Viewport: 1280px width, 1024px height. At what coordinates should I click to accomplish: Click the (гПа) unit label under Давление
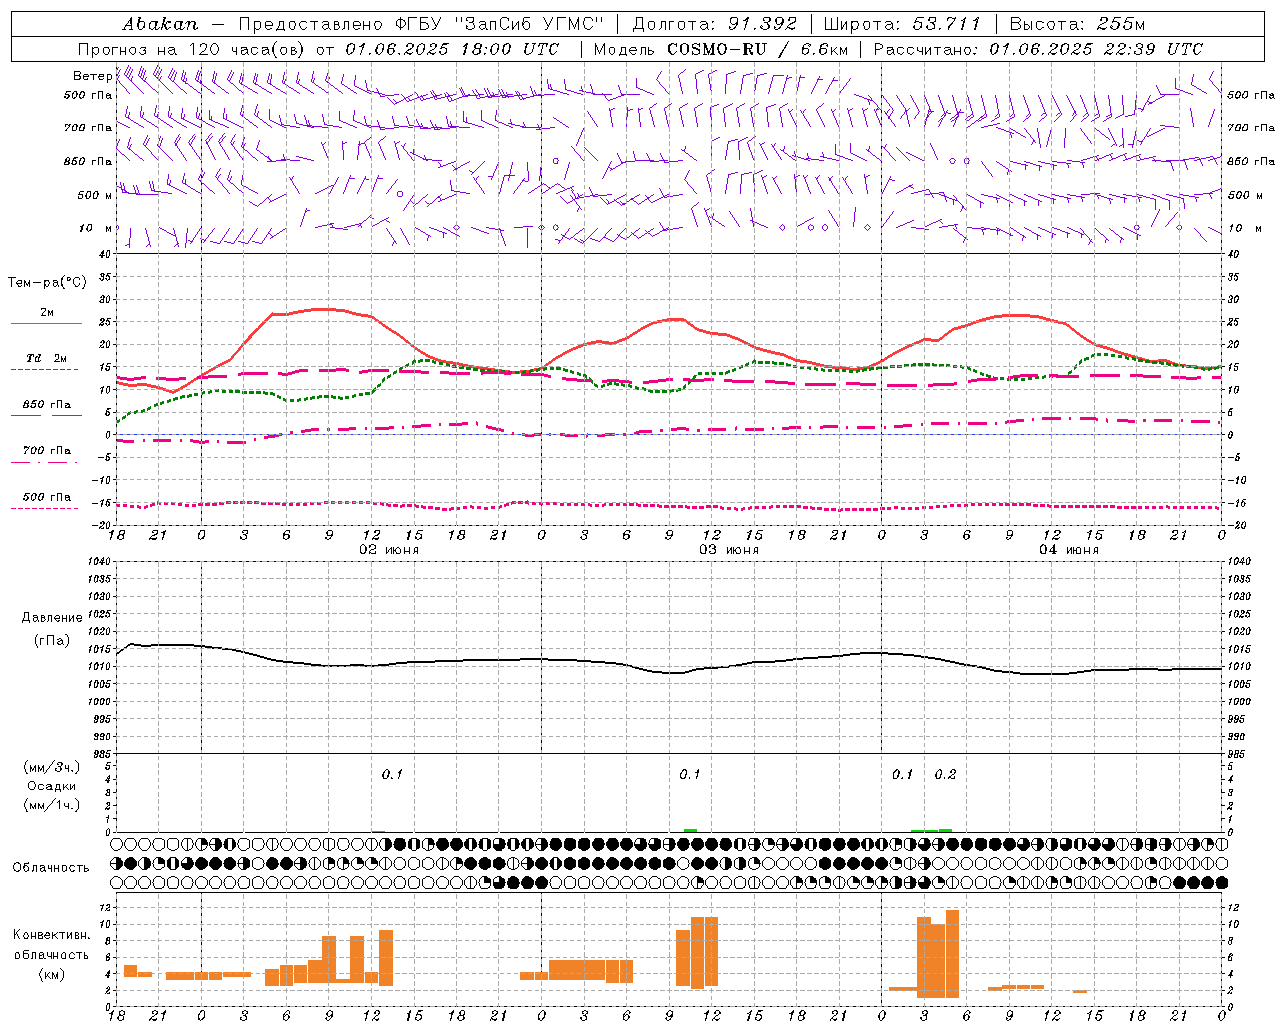[x=52, y=641]
